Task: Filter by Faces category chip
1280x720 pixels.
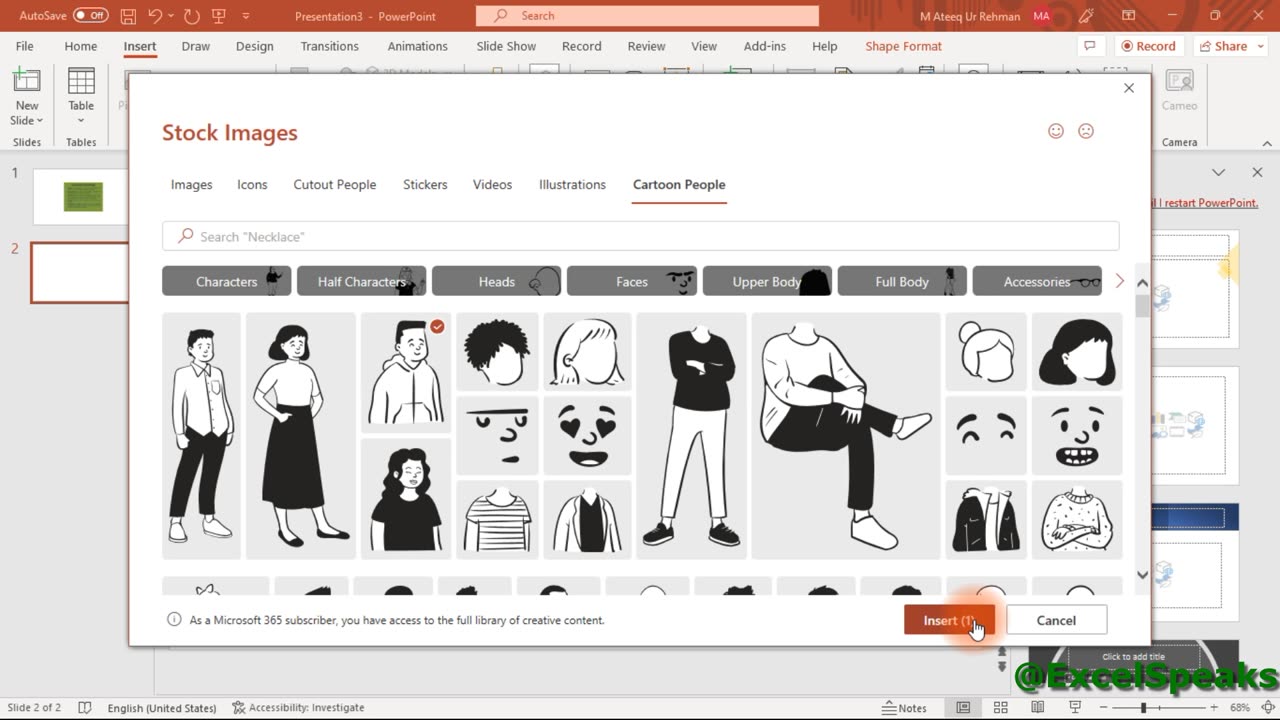Action: coord(632,281)
